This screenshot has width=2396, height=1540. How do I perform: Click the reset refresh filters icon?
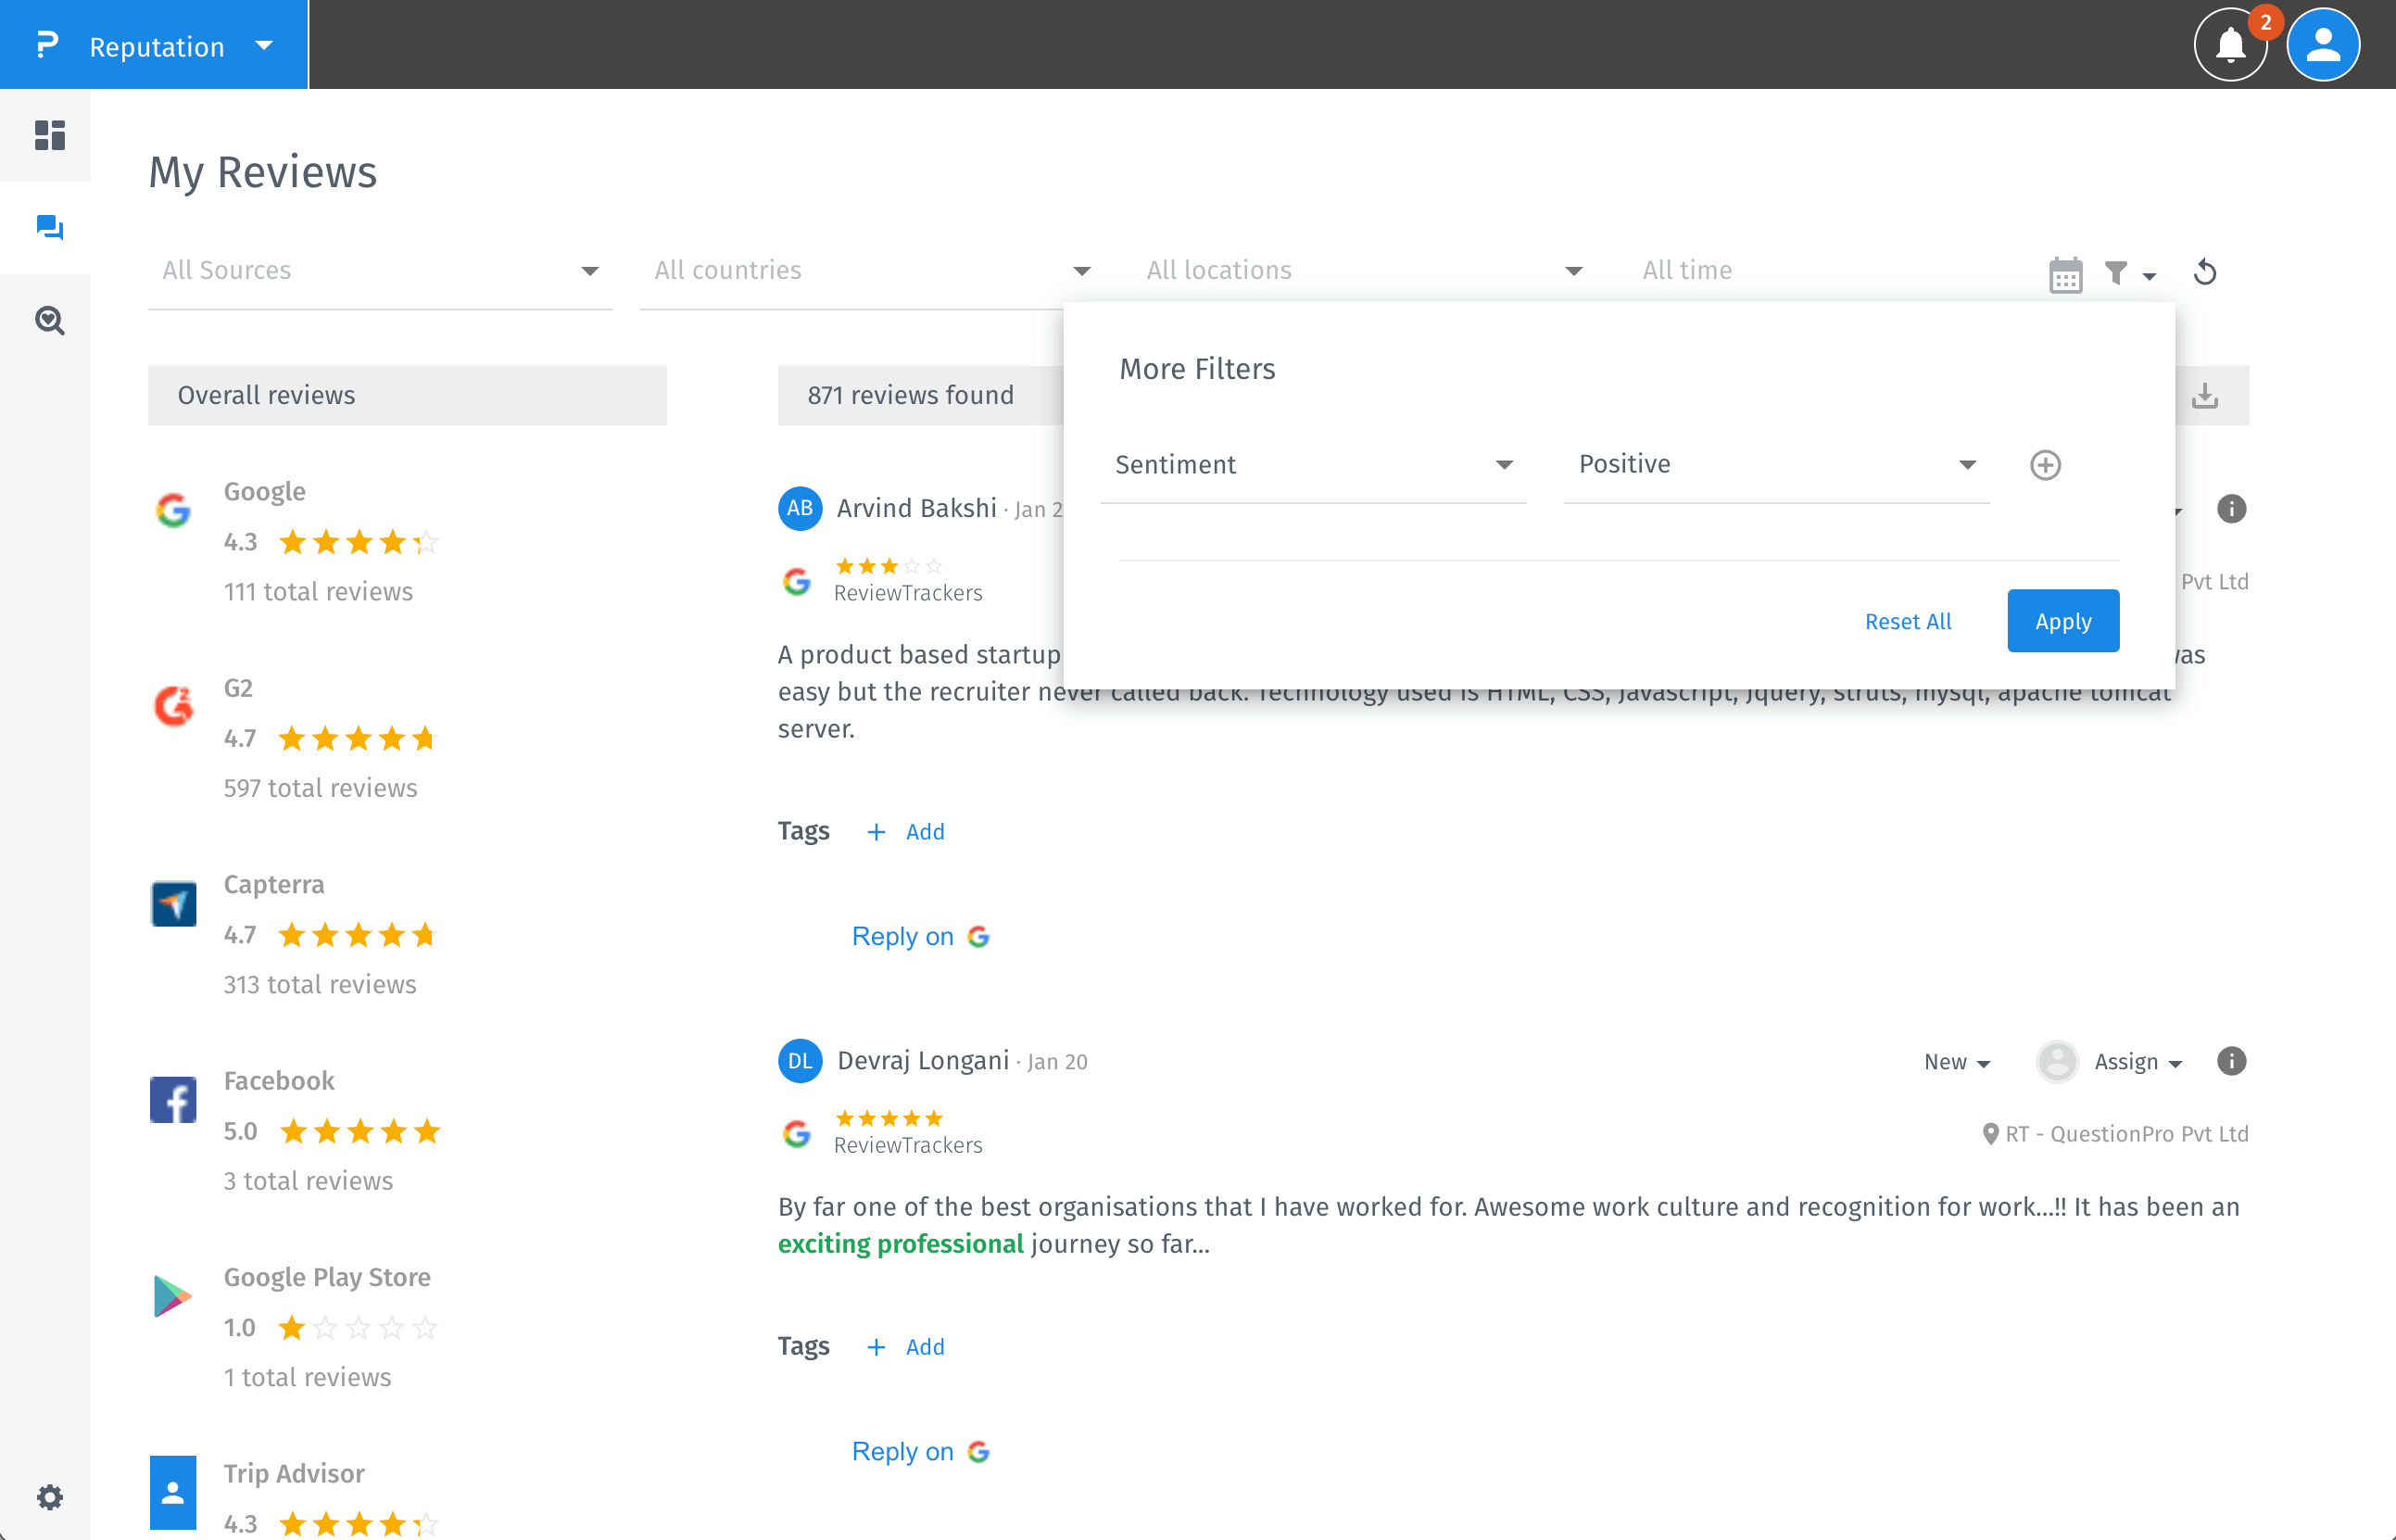(x=2204, y=272)
